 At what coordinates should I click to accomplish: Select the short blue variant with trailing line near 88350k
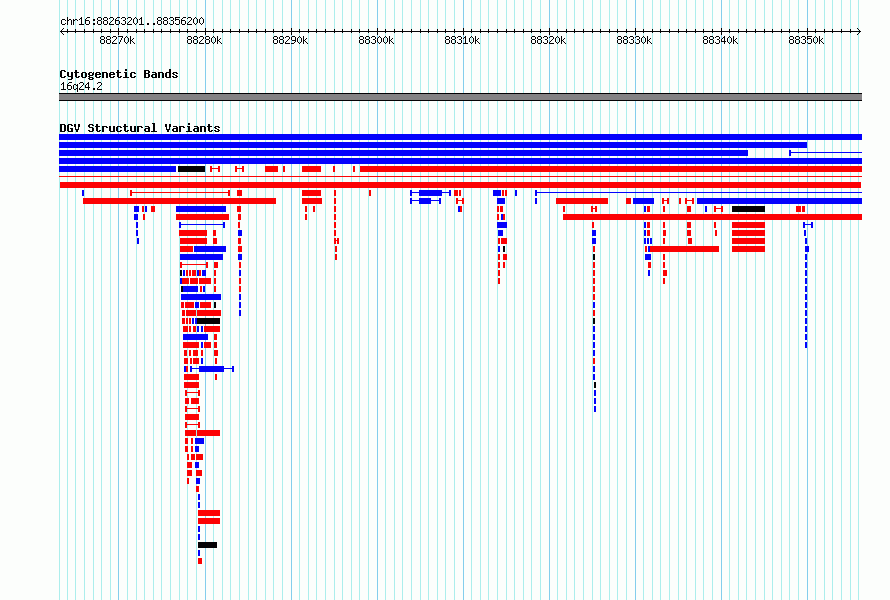pyautogui.click(x=826, y=153)
